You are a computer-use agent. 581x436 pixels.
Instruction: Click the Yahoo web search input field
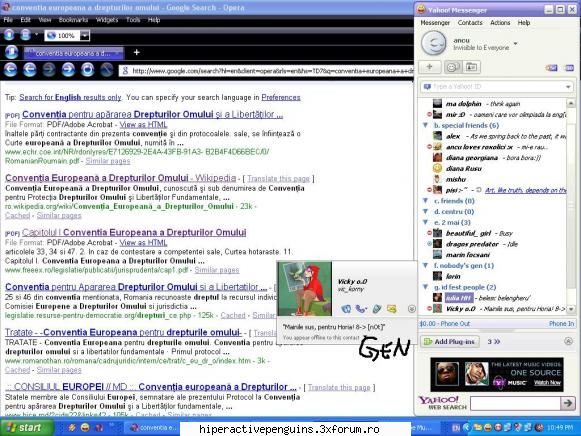click(515, 403)
